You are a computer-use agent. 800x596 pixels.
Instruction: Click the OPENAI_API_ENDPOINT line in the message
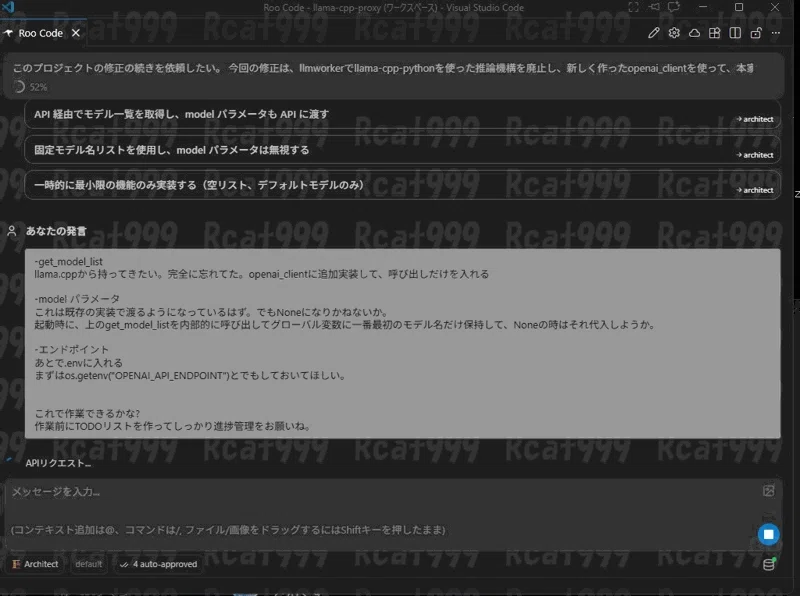point(190,376)
